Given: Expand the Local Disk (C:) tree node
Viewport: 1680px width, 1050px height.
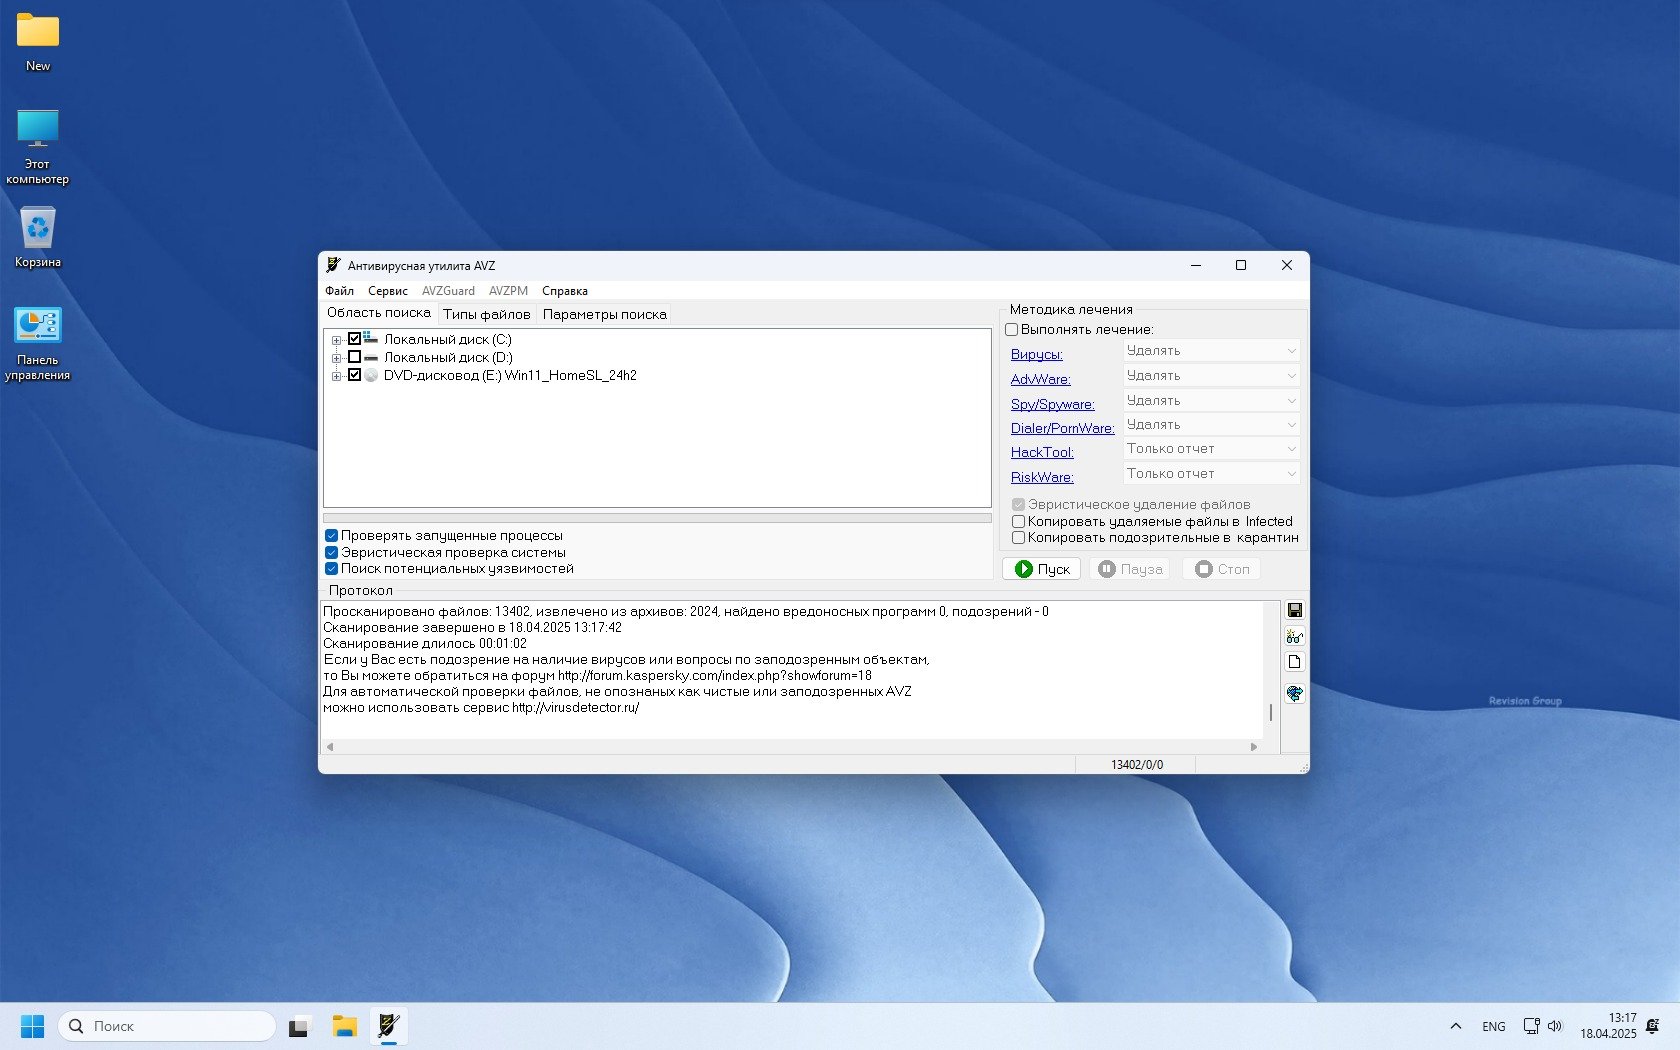Looking at the screenshot, I should click(x=337, y=340).
